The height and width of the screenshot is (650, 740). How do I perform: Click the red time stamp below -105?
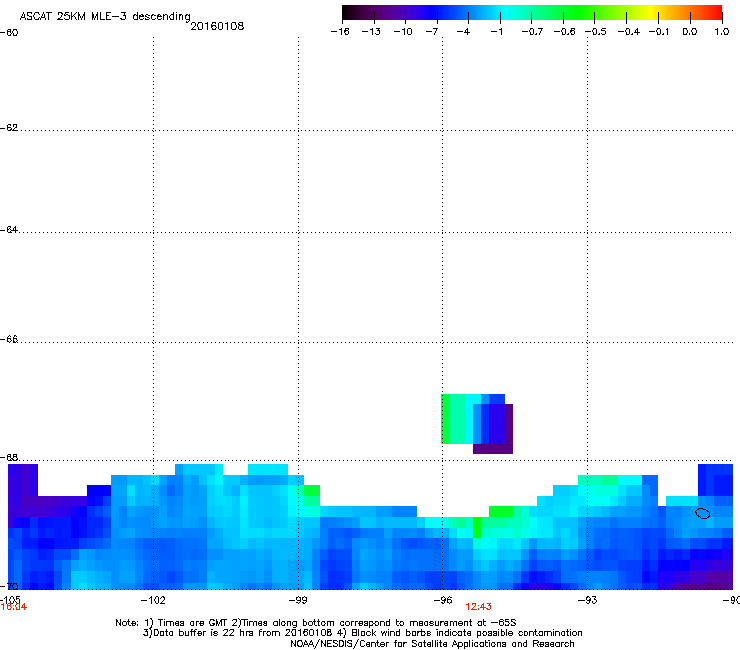point(14,607)
